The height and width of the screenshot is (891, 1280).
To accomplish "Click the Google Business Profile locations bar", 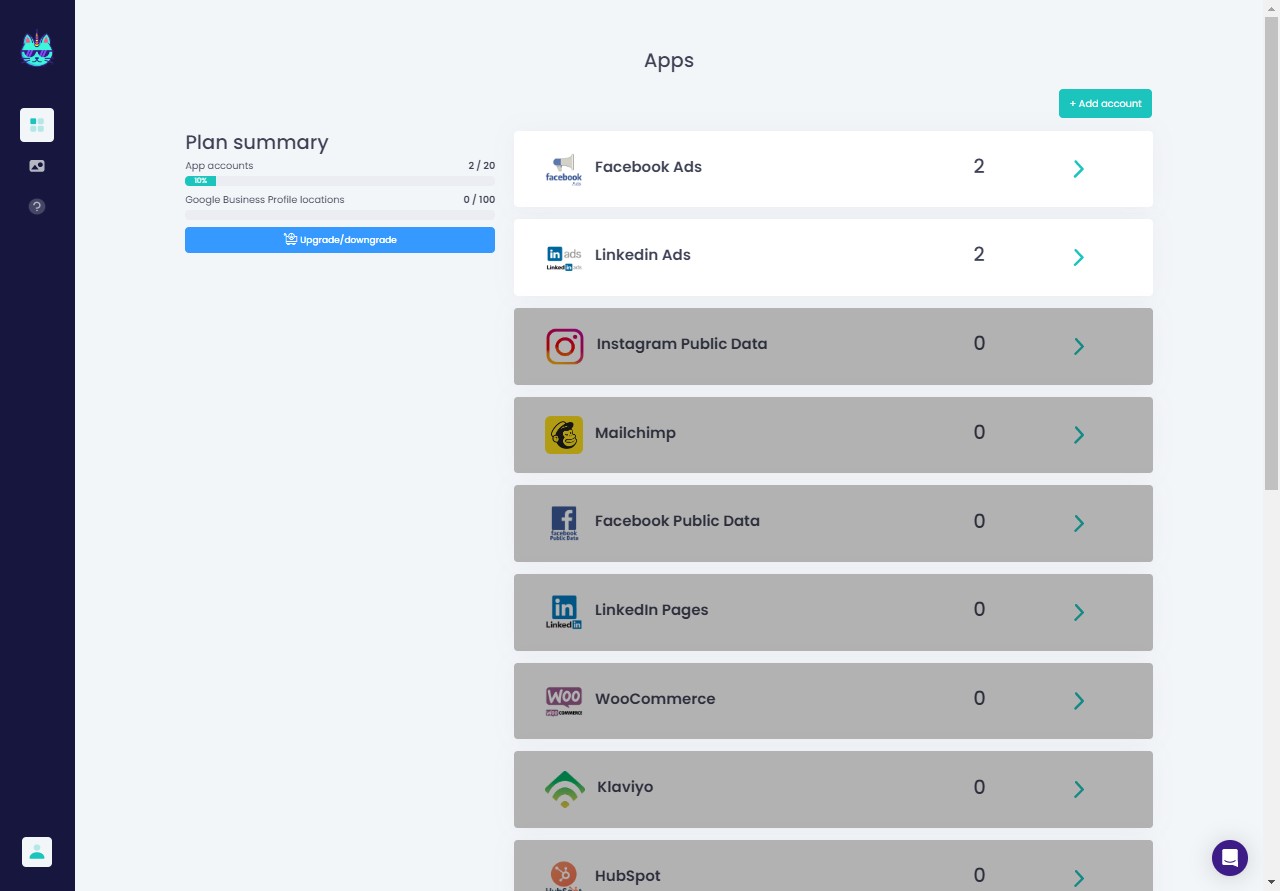I will (x=340, y=215).
